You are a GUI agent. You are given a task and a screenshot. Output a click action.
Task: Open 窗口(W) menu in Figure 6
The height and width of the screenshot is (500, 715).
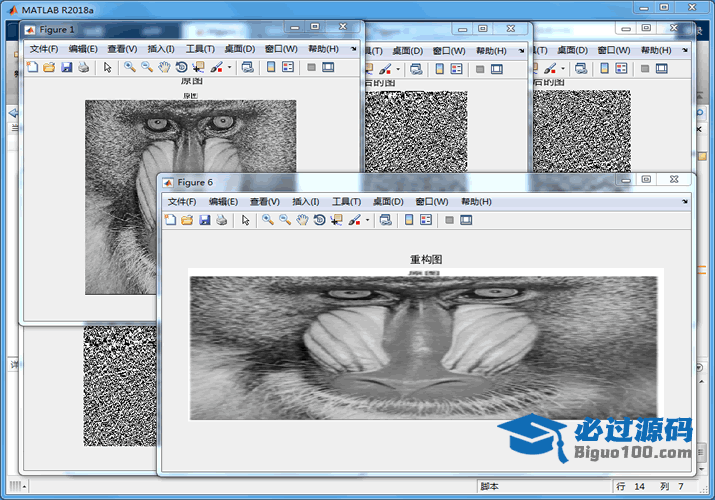[431, 201]
